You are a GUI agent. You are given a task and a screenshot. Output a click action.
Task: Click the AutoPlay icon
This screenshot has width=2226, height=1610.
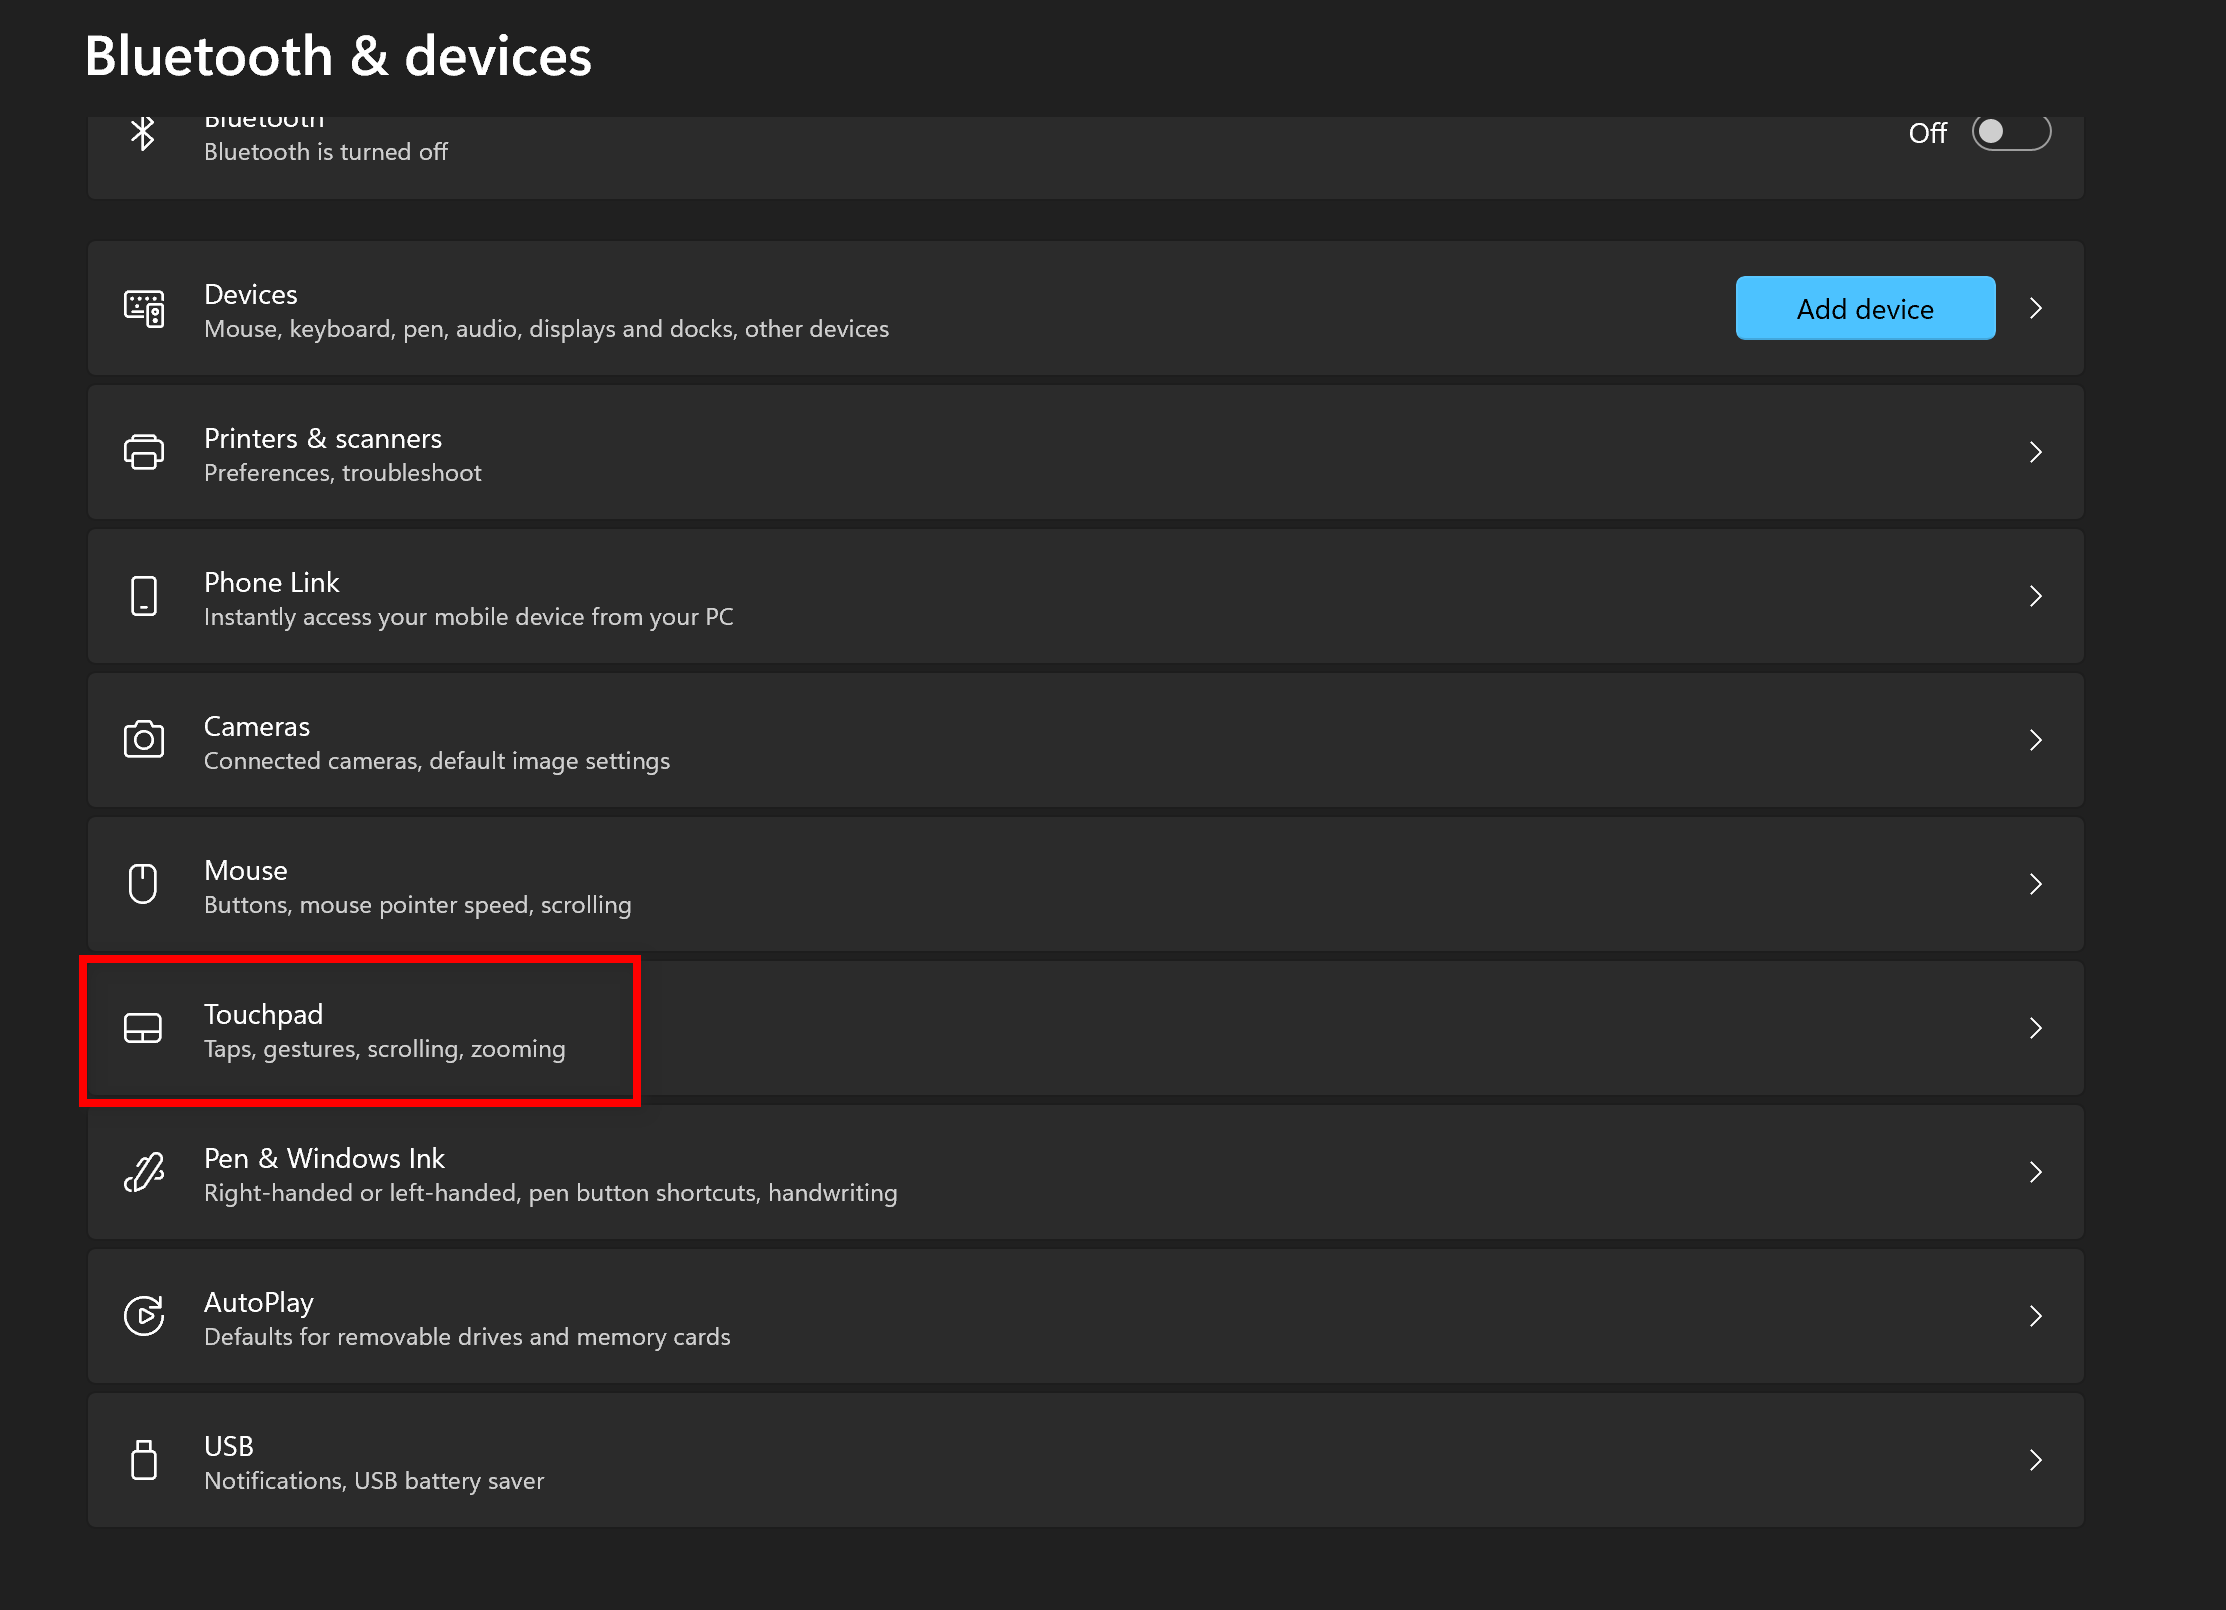[x=144, y=1316]
